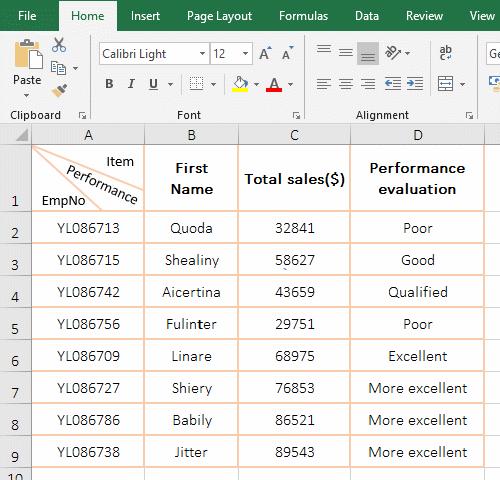
Task: Click the Paste button
Action: [27, 68]
